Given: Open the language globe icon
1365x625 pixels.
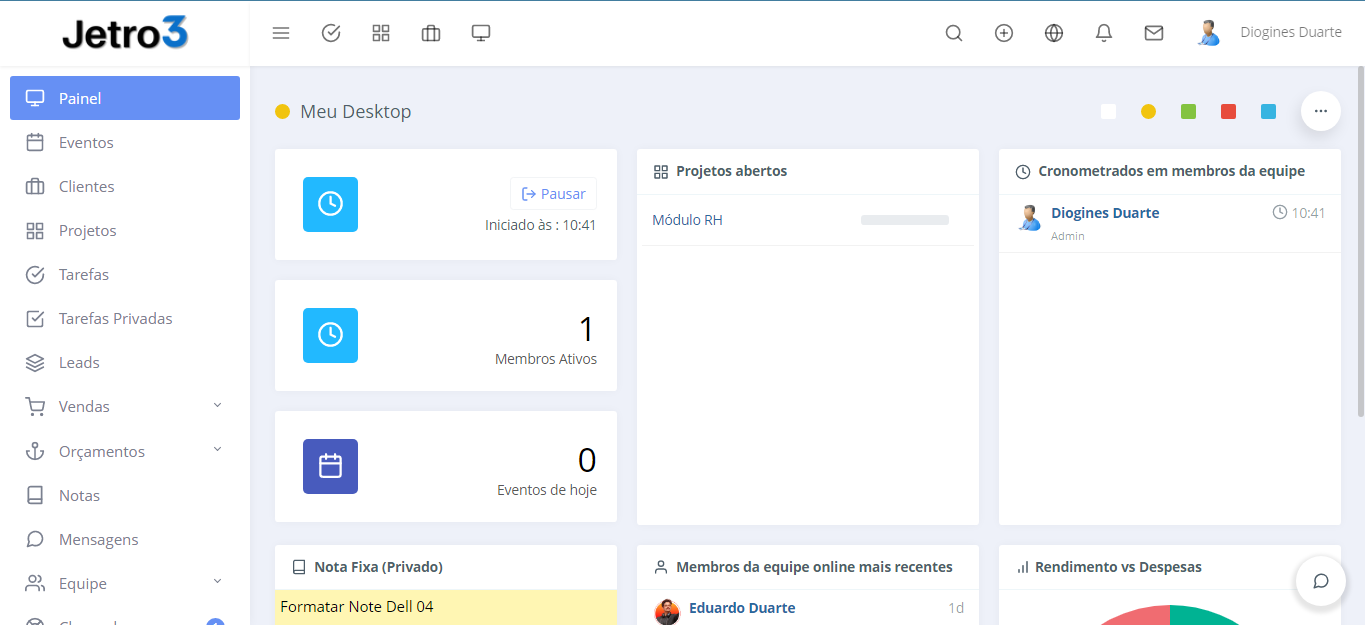Looking at the screenshot, I should 1054,33.
